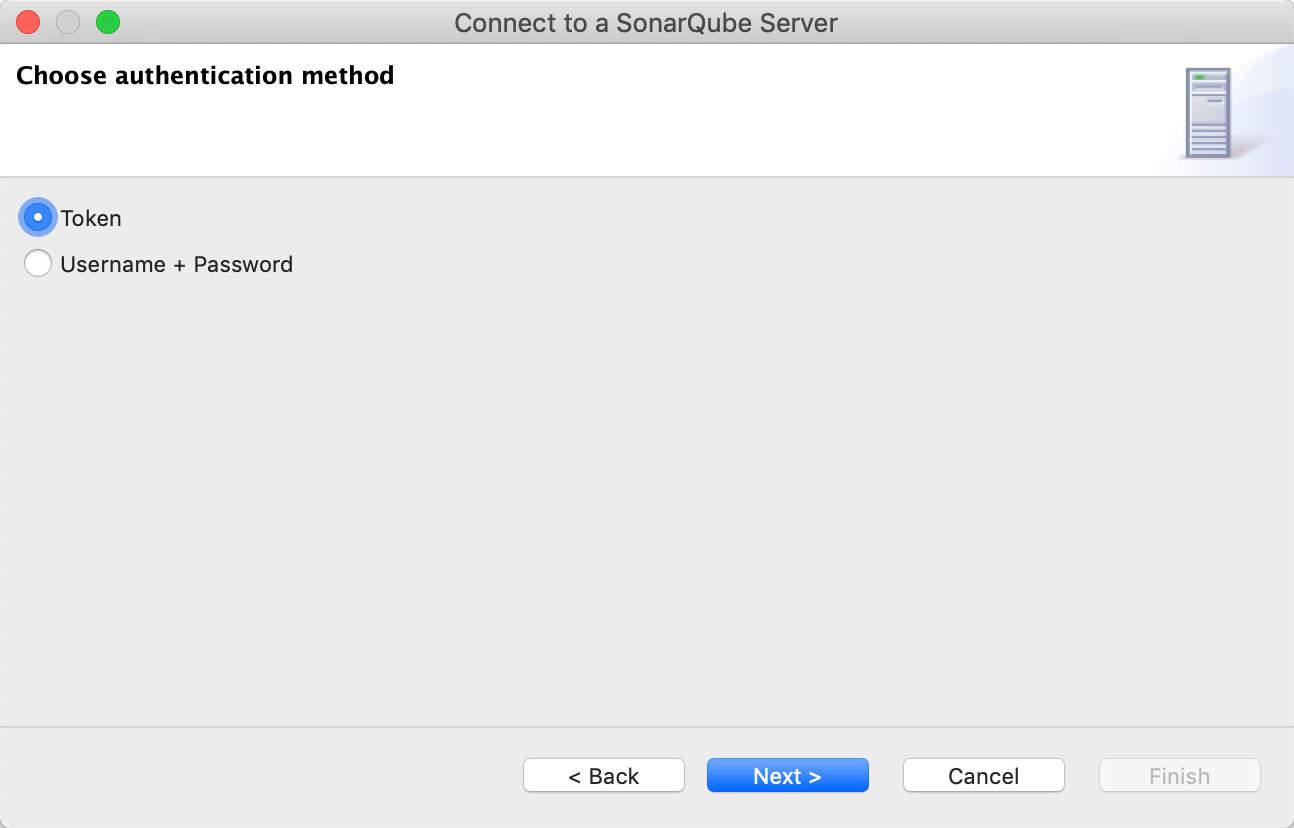Click empty title bar right of window title

click(x=1050, y=22)
